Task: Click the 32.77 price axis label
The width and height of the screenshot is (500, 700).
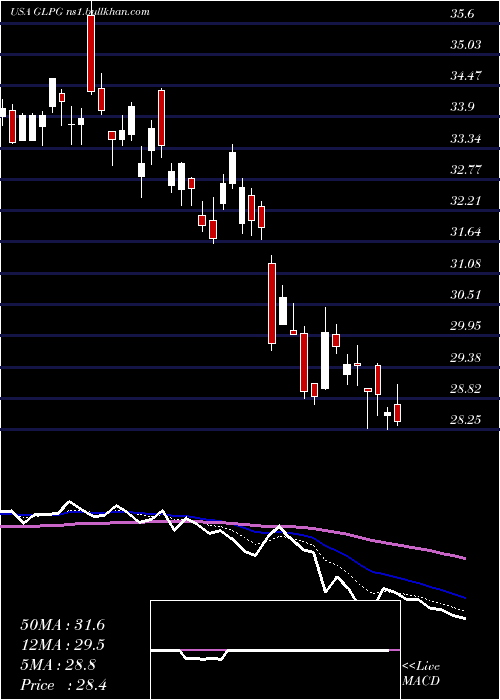Action: (467, 170)
